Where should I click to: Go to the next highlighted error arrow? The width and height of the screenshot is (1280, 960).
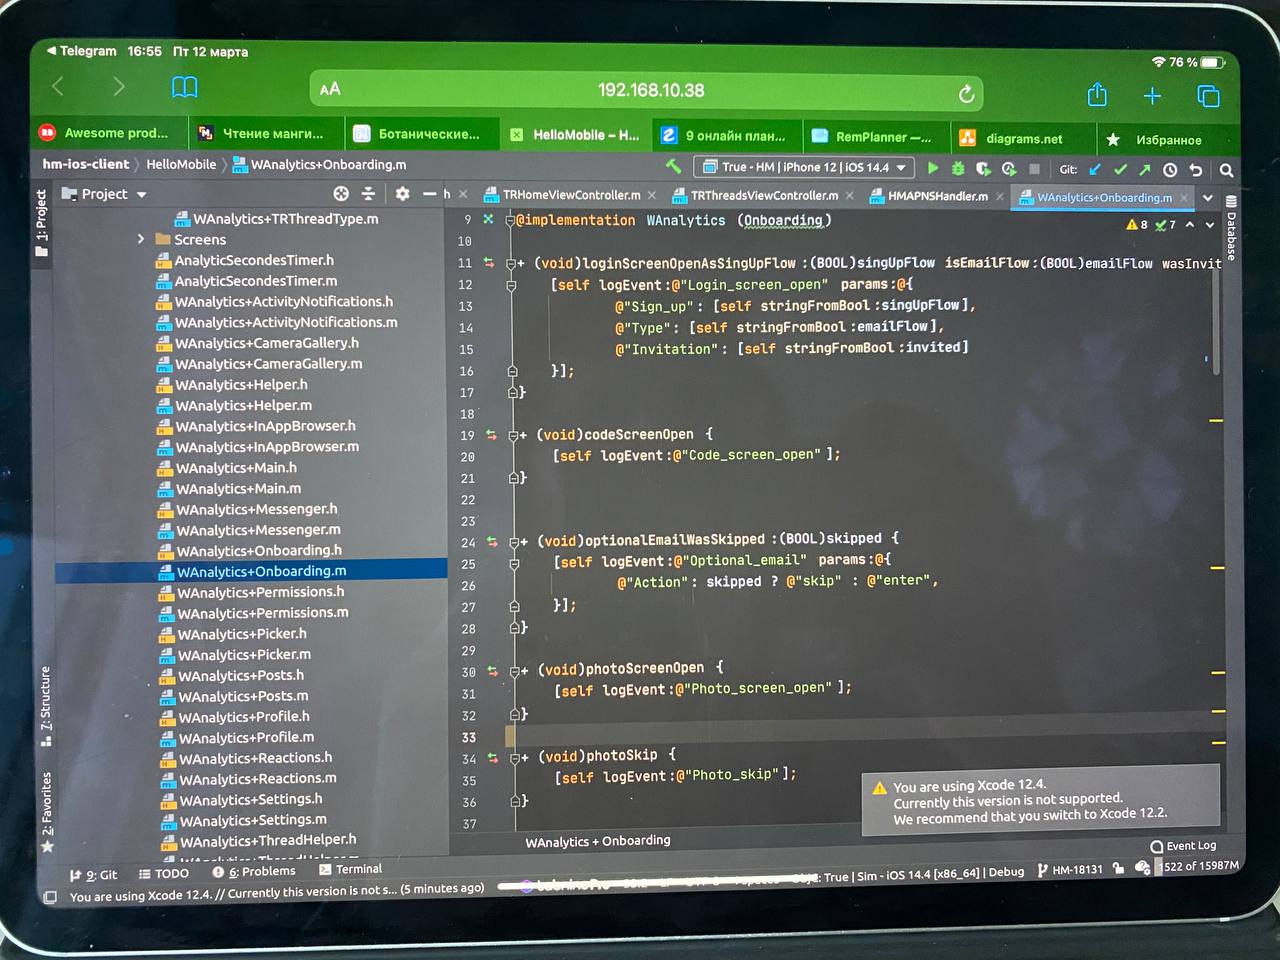coord(1210,225)
